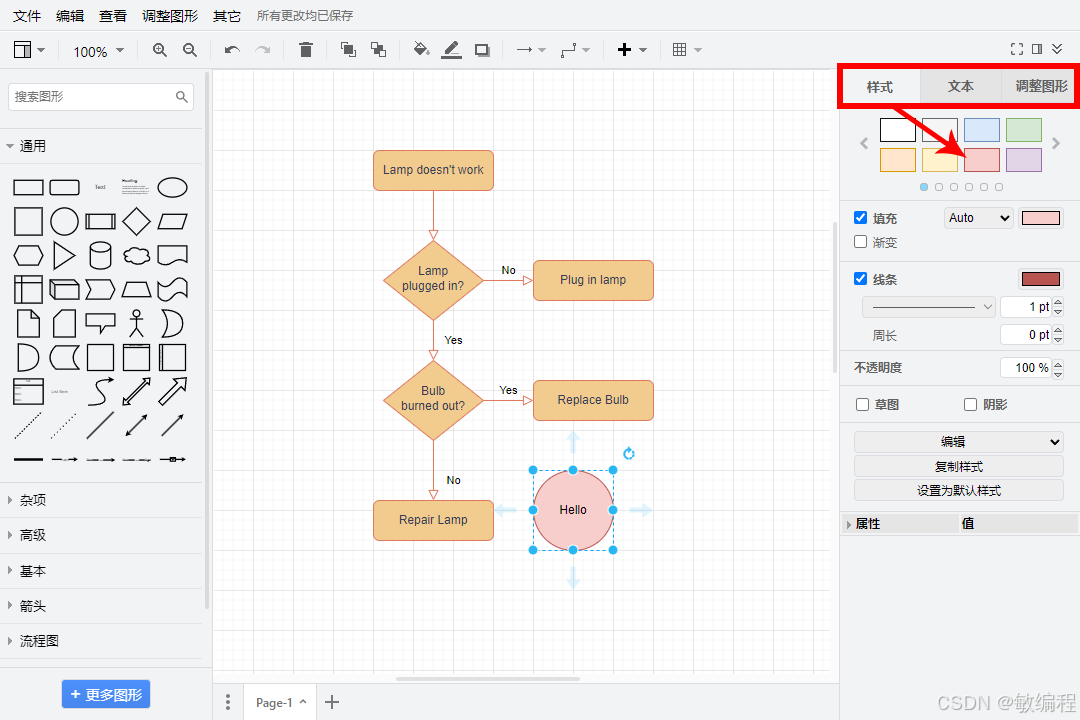Select the callout speech bubble shape
The width and height of the screenshot is (1080, 720).
click(101, 323)
